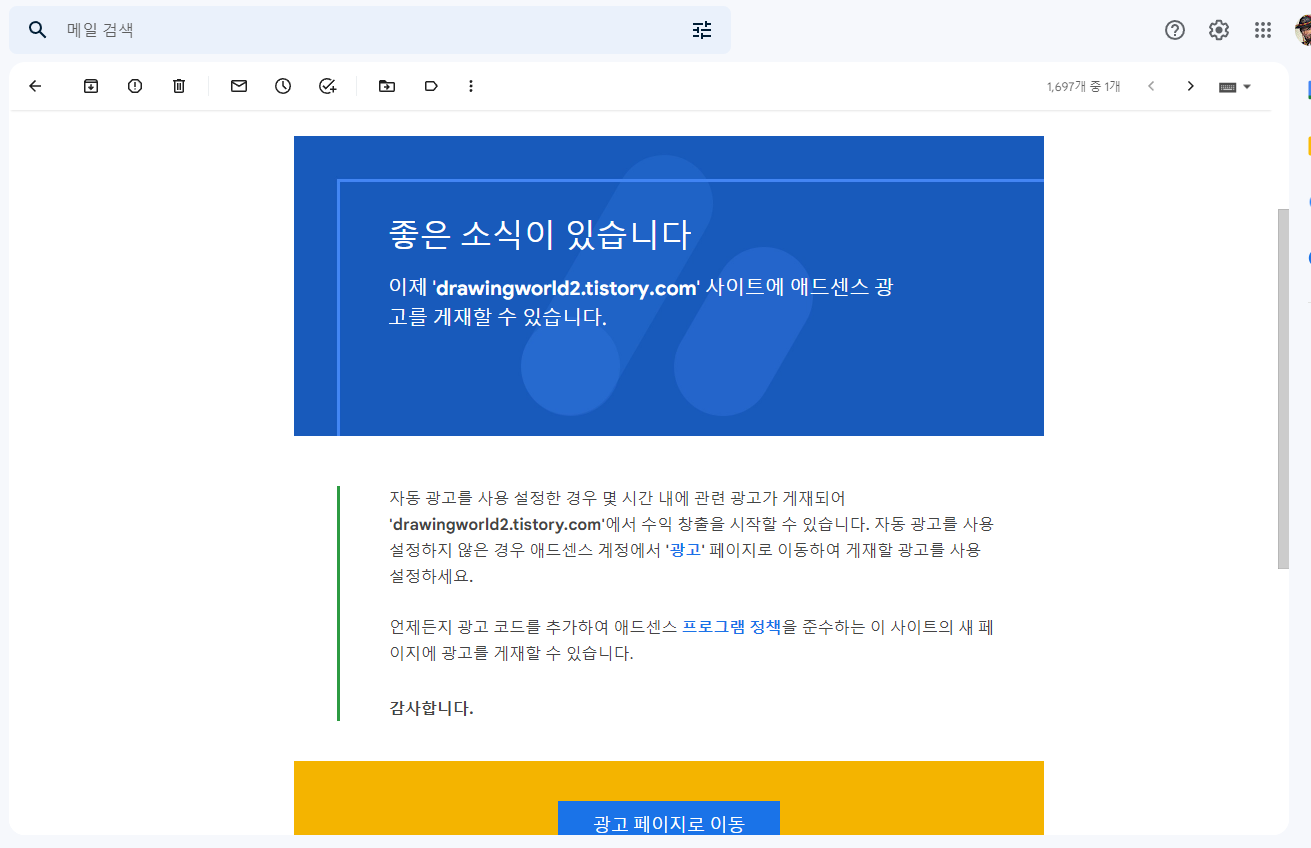
Task: Click the '광고' link in body
Action: [x=685, y=550]
